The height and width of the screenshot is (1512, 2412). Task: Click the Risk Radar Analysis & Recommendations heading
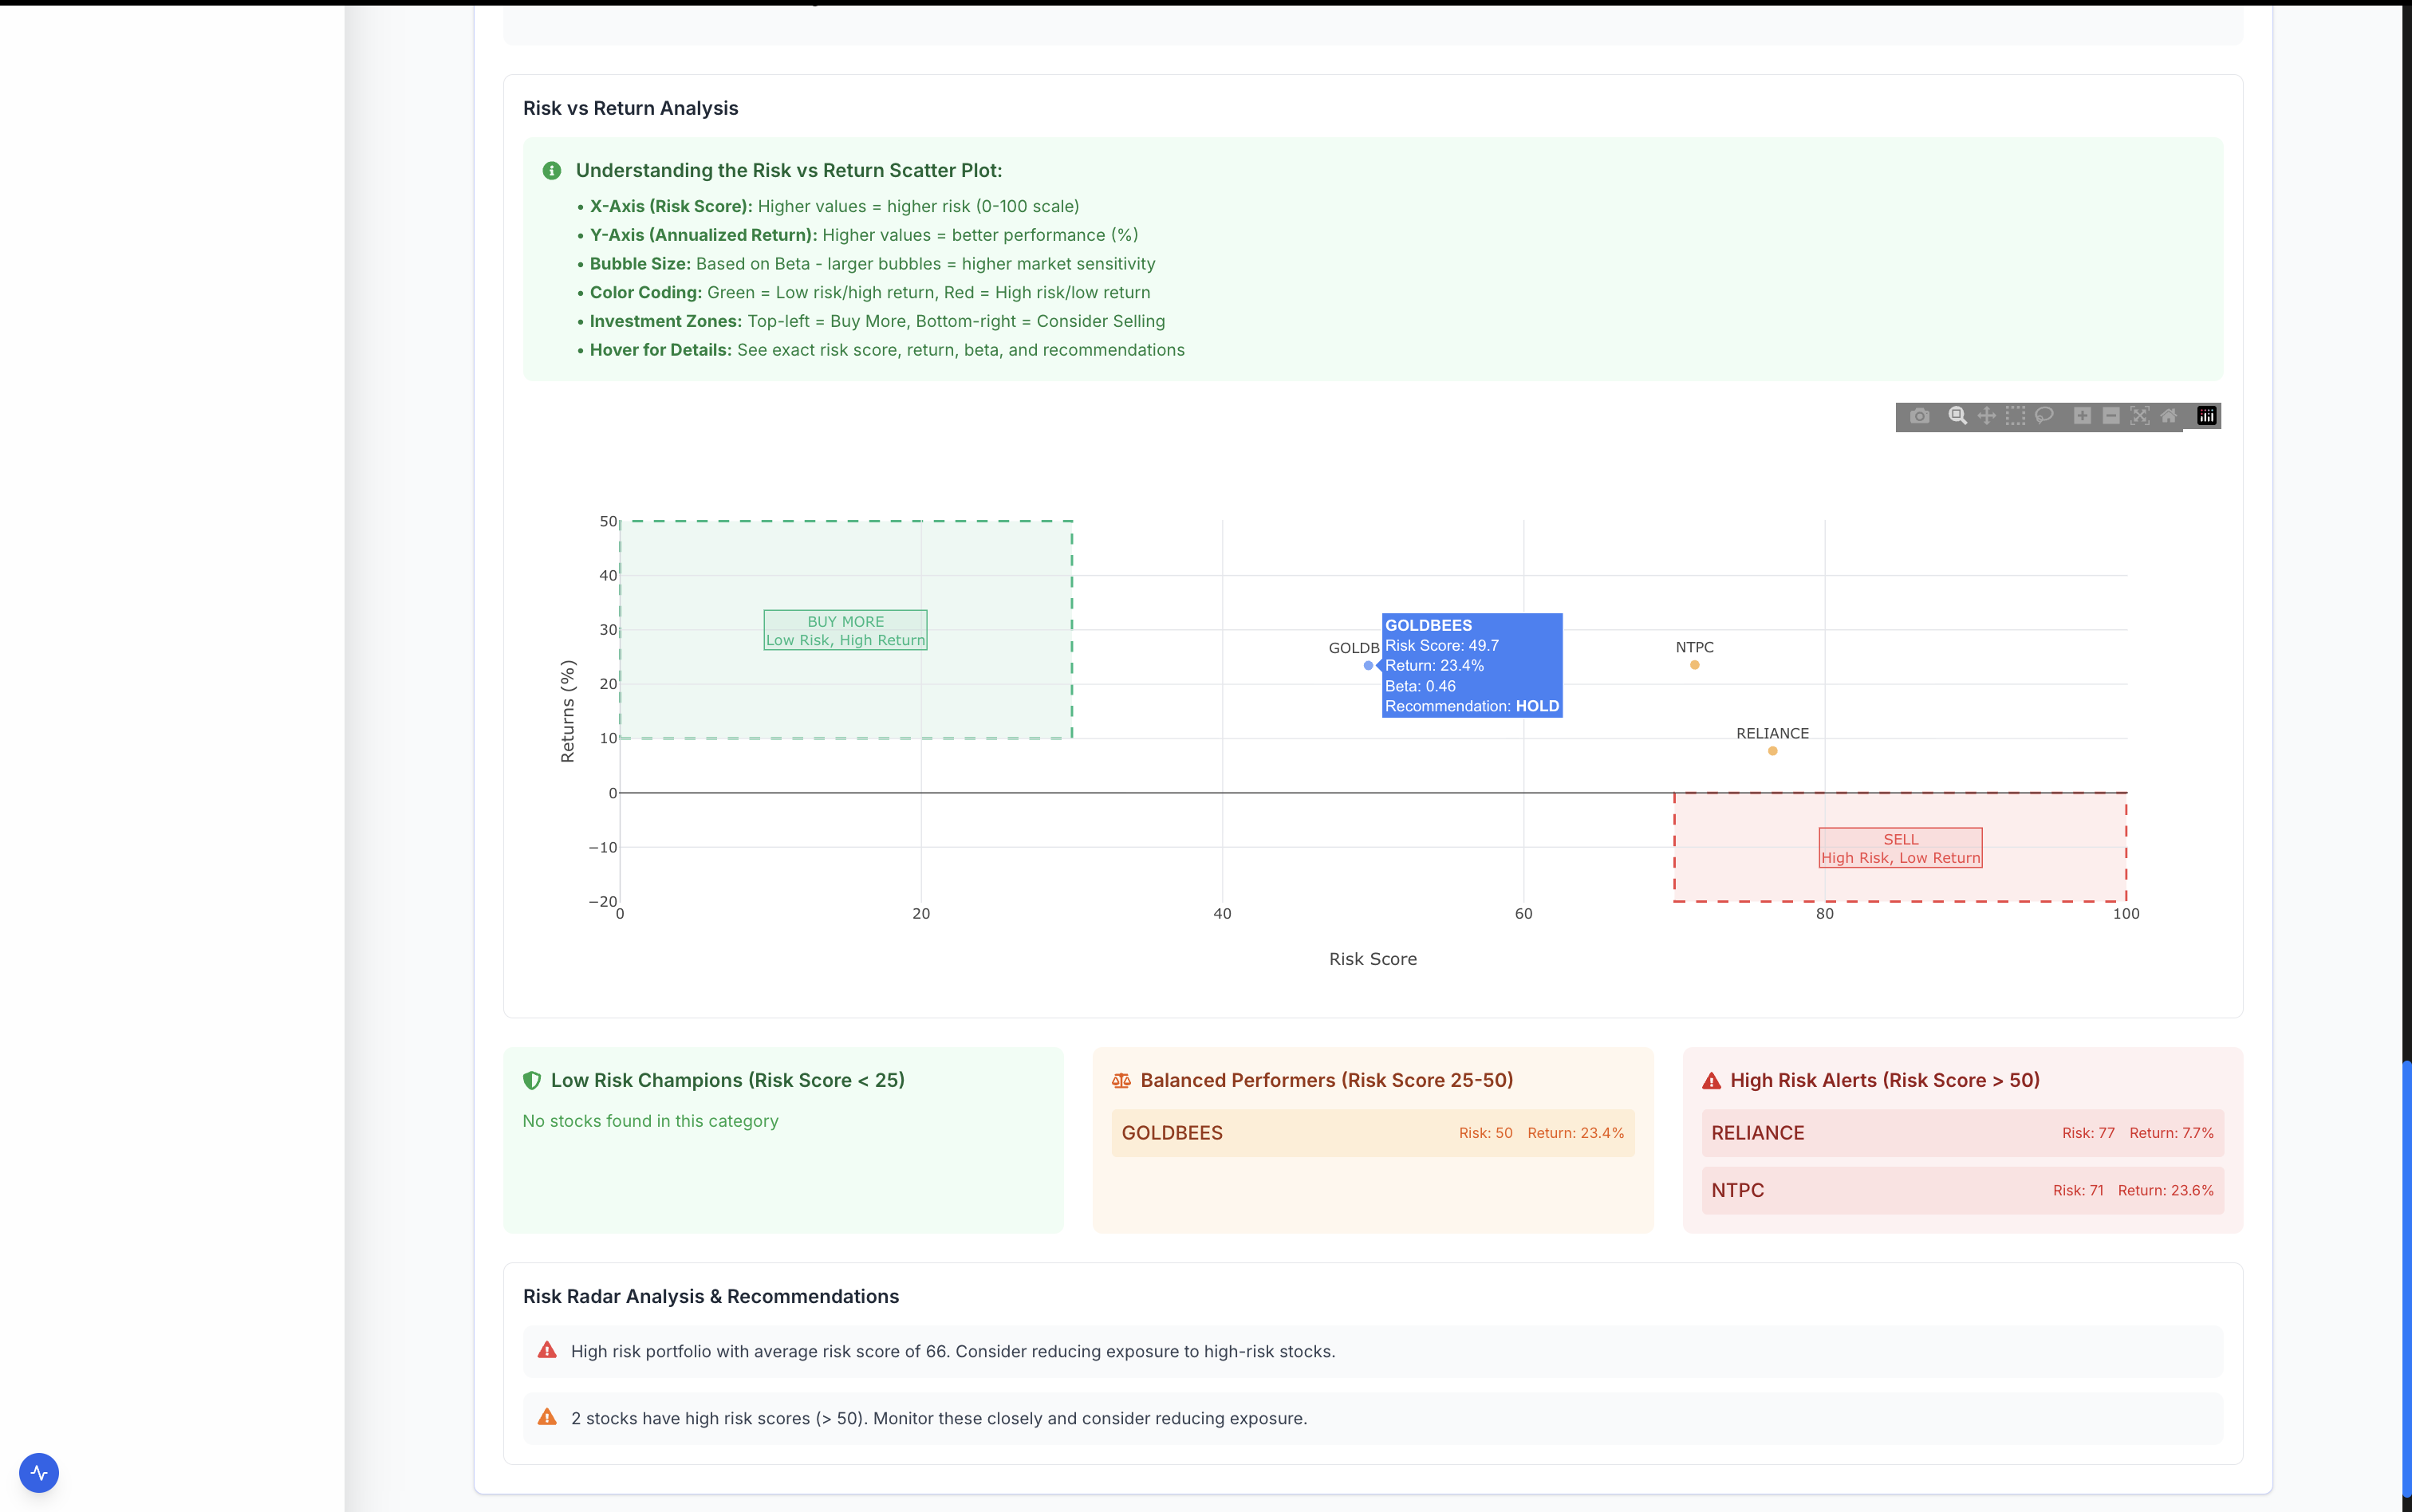click(711, 1296)
